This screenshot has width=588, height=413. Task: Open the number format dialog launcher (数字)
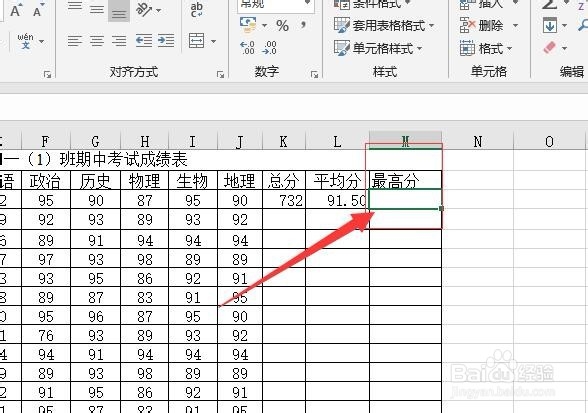[314, 75]
